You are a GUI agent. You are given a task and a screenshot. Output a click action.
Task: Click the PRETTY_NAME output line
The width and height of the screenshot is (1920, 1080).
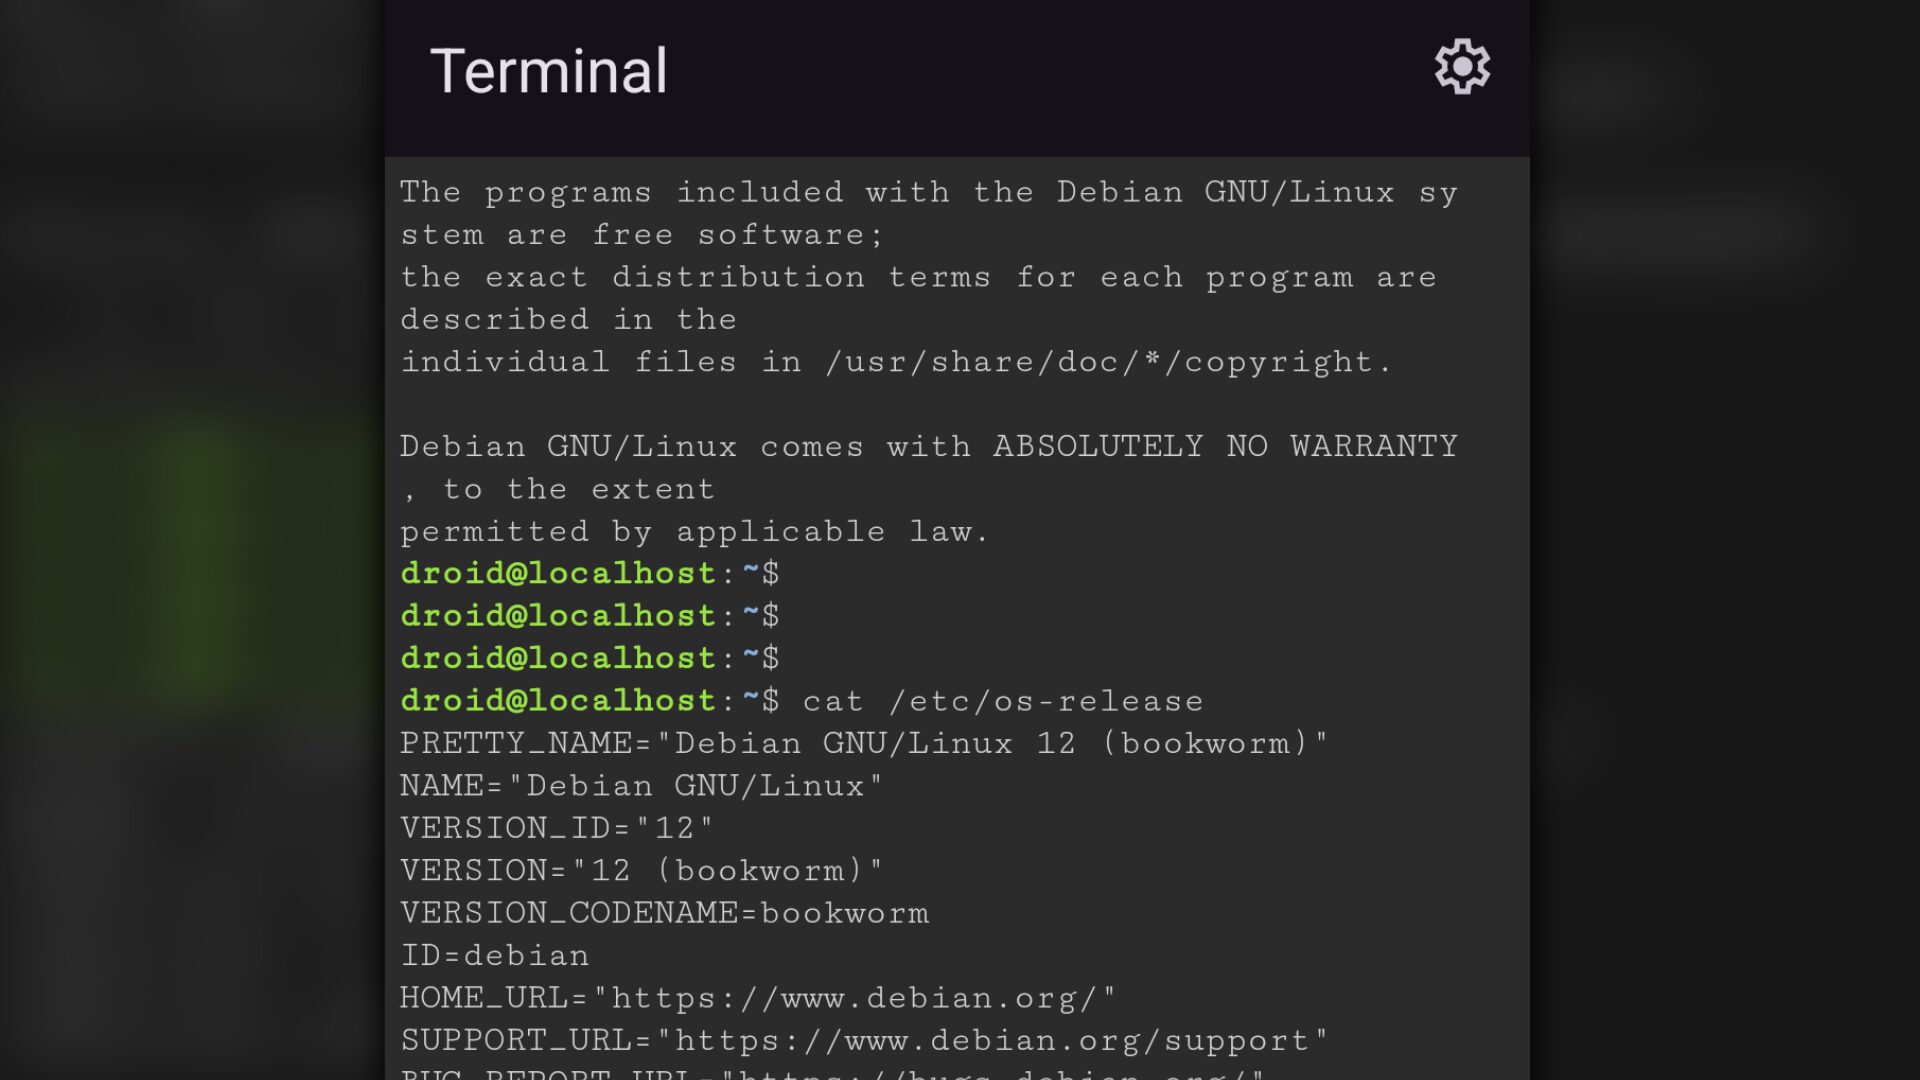[x=863, y=744]
